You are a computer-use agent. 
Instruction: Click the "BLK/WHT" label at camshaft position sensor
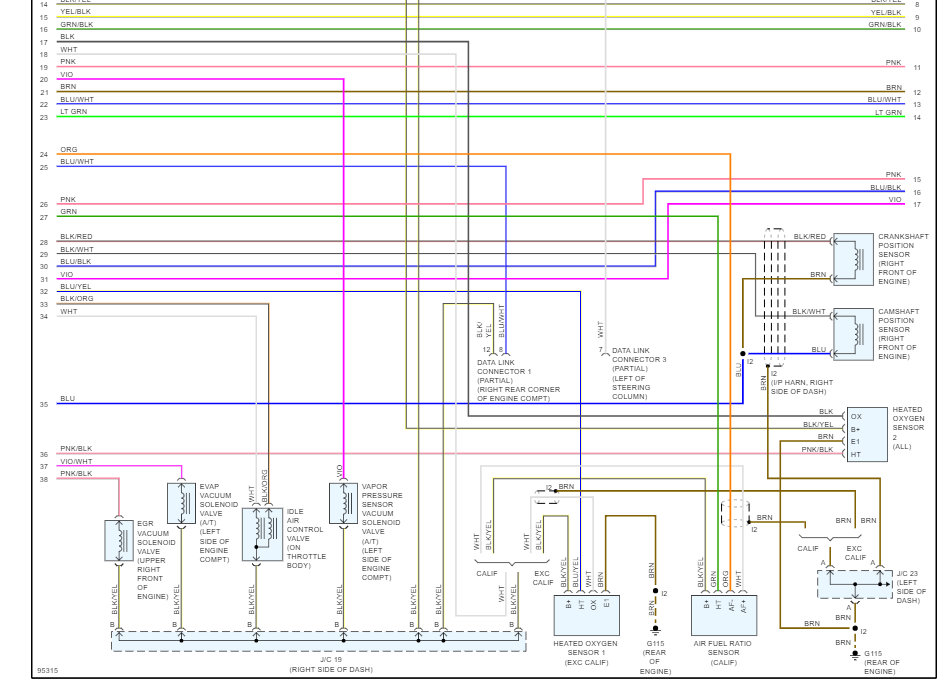808,312
